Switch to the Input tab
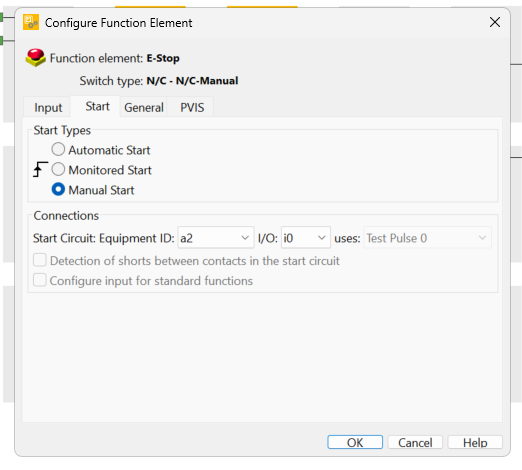Screen dimensions: 522x470 (x=48, y=107)
